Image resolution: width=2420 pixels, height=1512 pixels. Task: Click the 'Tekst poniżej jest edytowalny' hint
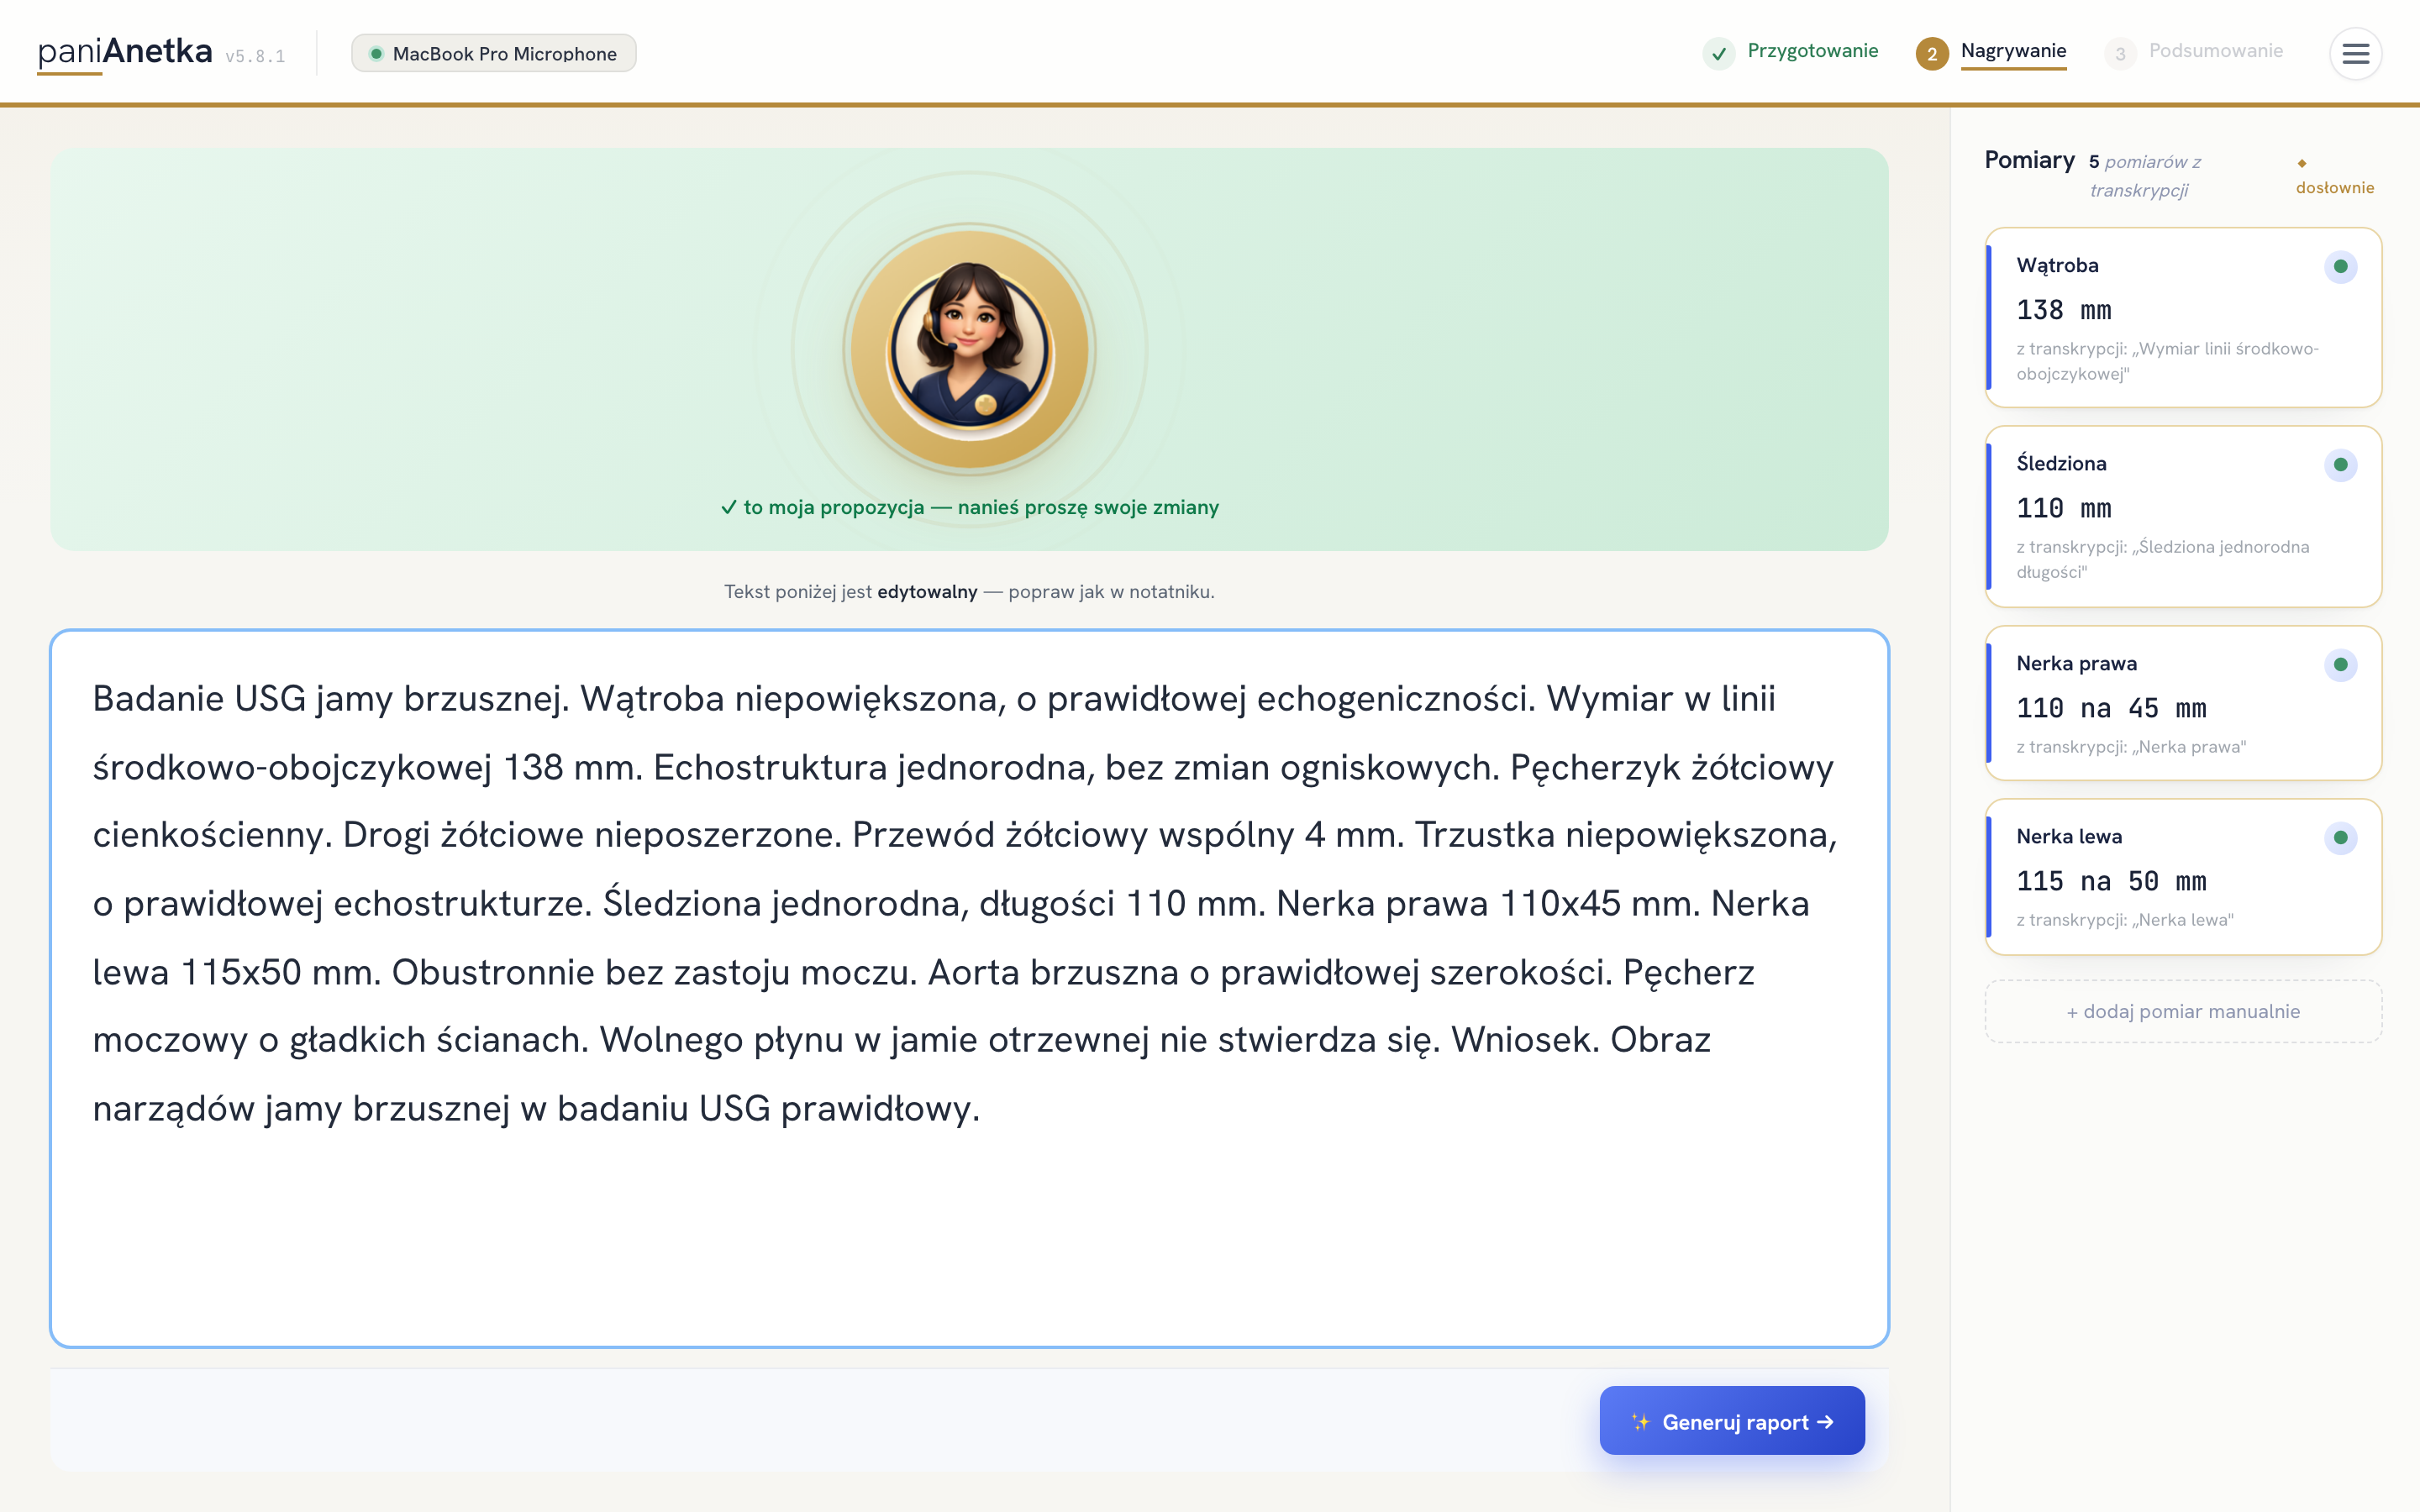pyautogui.click(x=969, y=591)
